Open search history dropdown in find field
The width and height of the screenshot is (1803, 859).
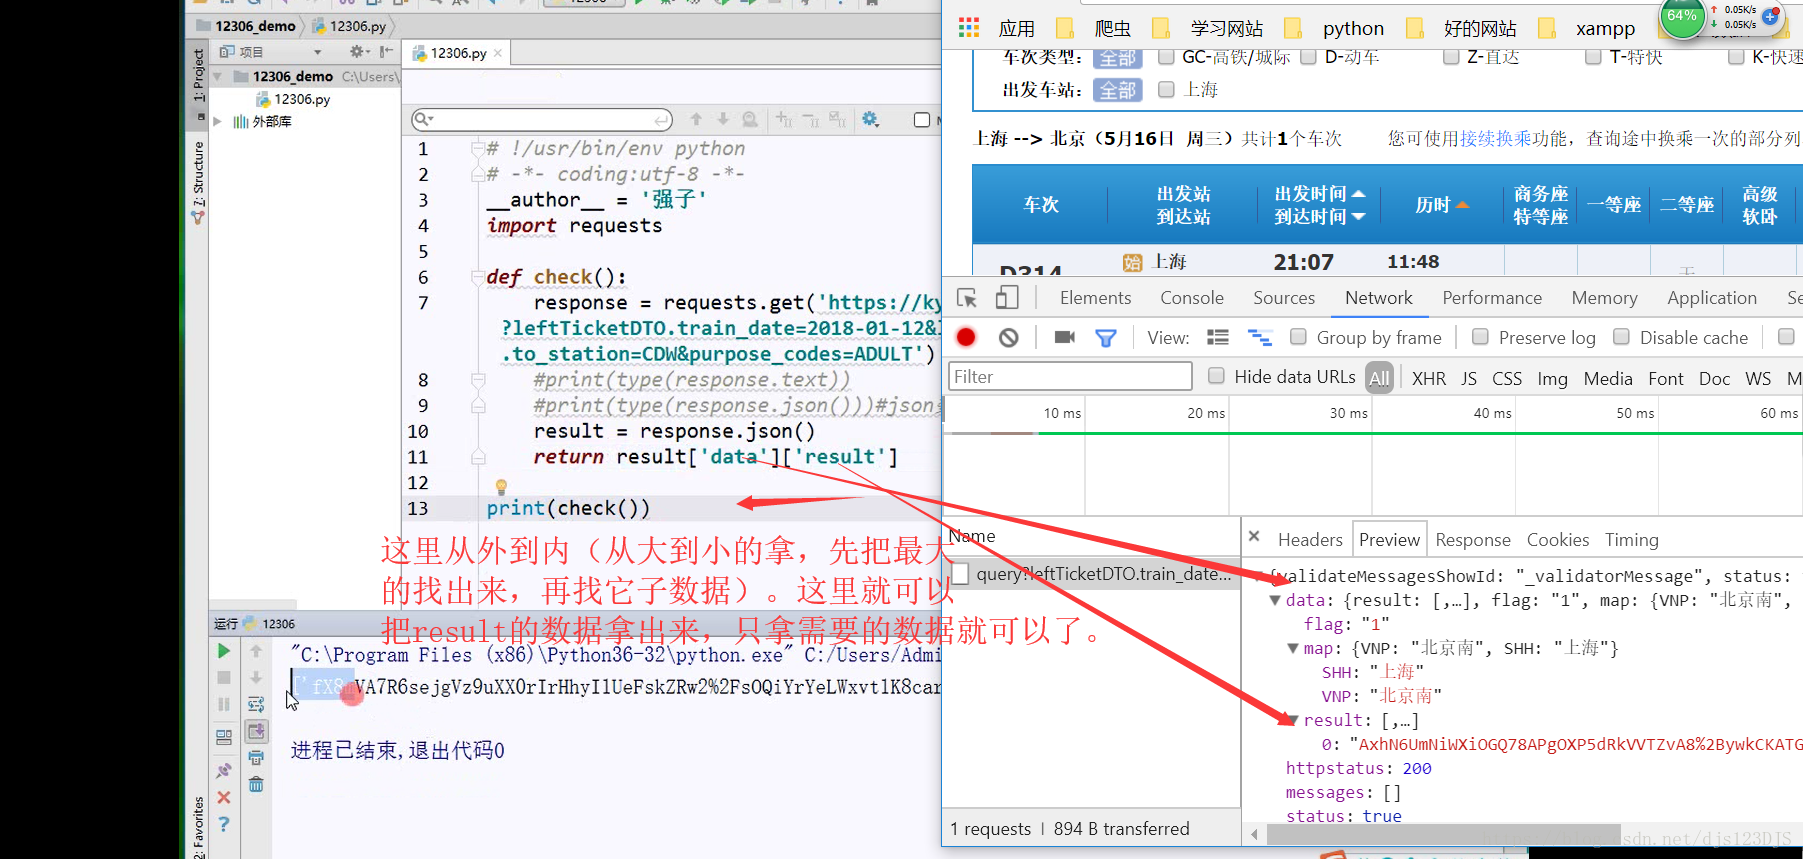pyautogui.click(x=424, y=119)
